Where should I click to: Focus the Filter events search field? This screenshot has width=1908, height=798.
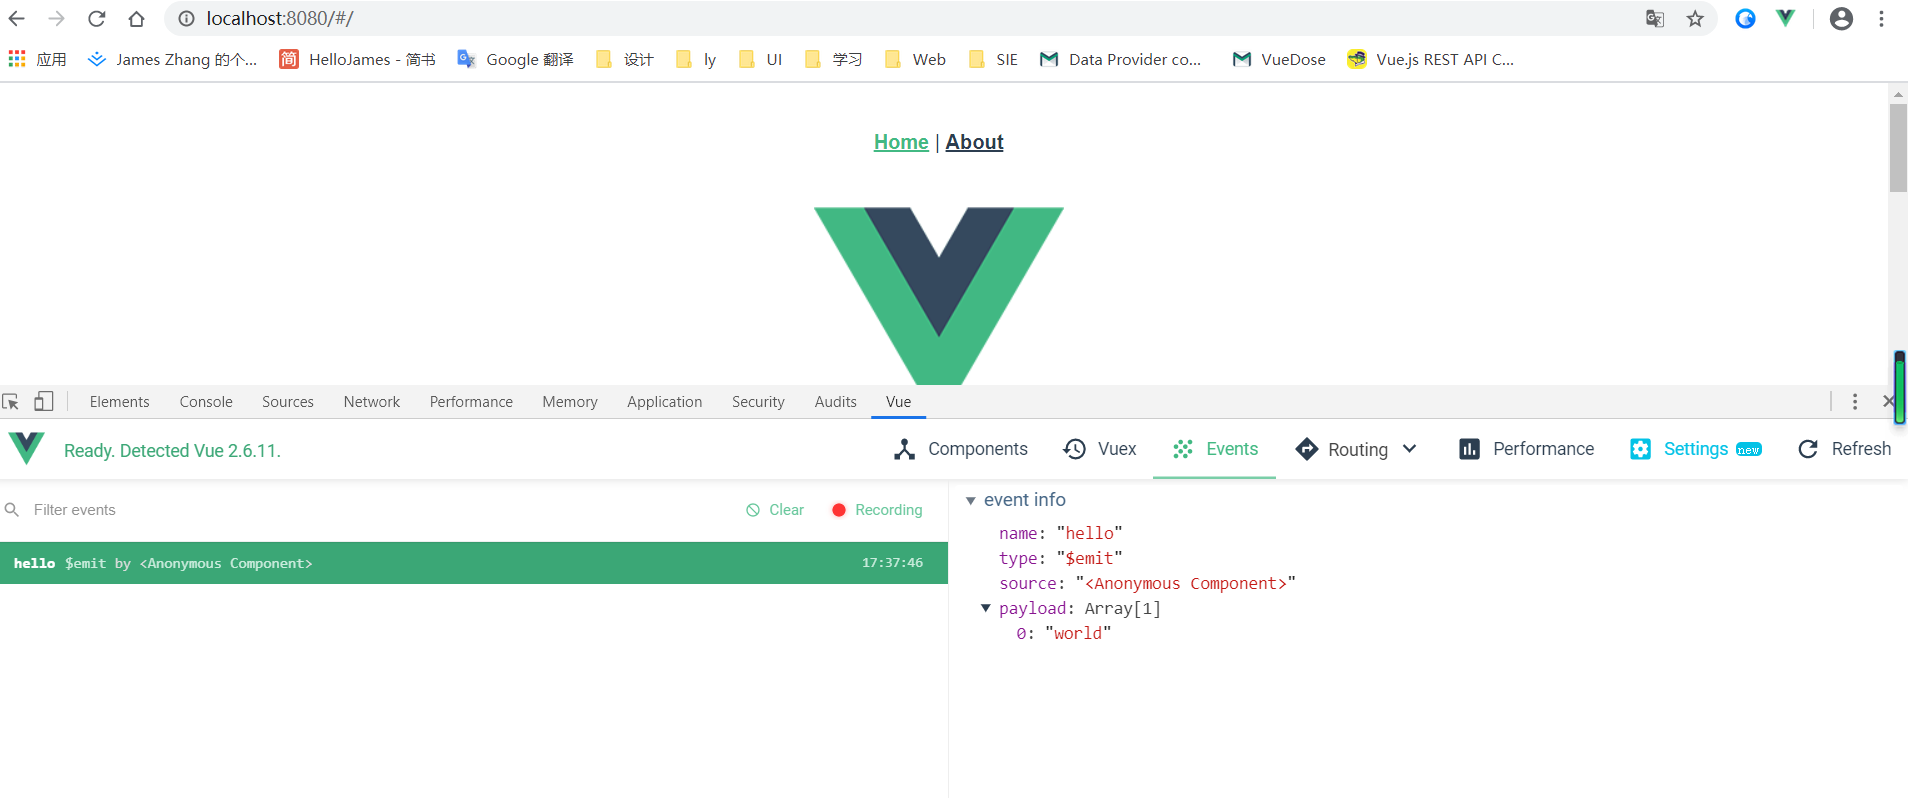click(370, 510)
